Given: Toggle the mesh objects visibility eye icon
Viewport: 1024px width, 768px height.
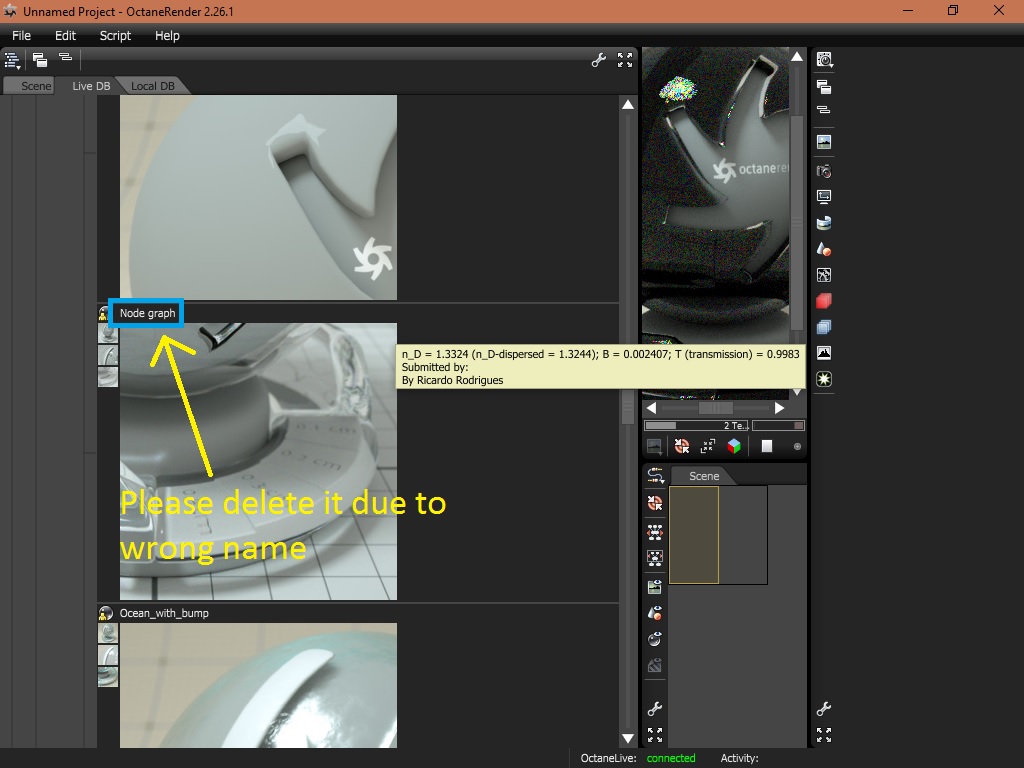Looking at the screenshot, I should pyautogui.click(x=654, y=613).
